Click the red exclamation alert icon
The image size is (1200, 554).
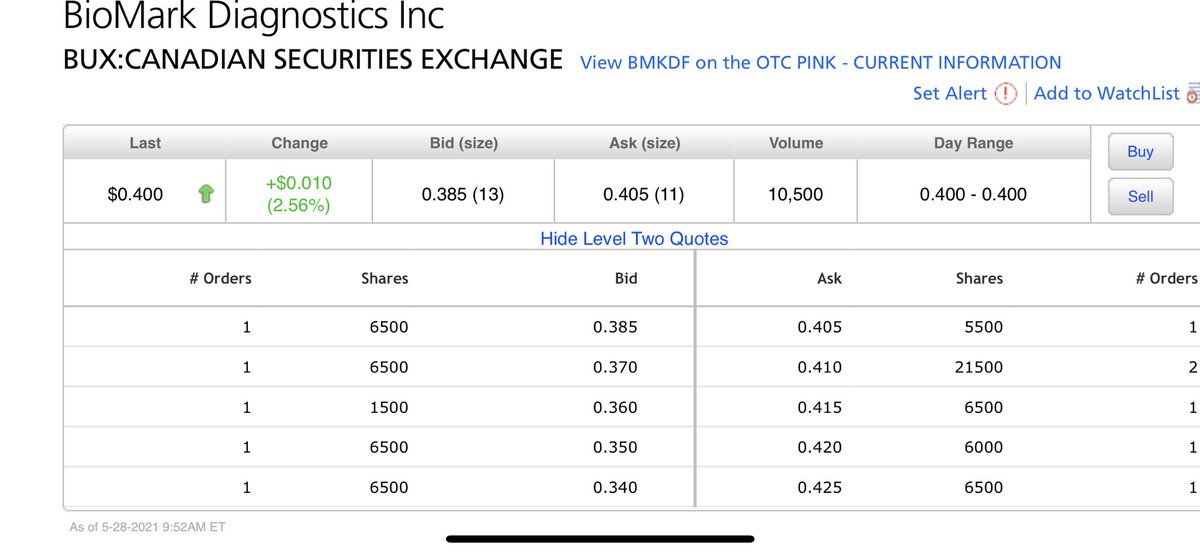click(x=1006, y=93)
